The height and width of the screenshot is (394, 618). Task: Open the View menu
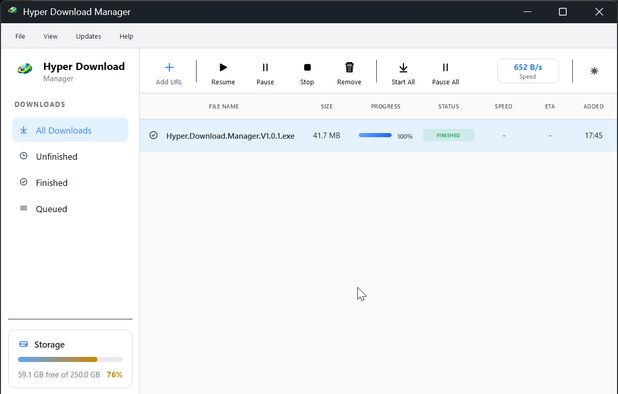coord(50,36)
